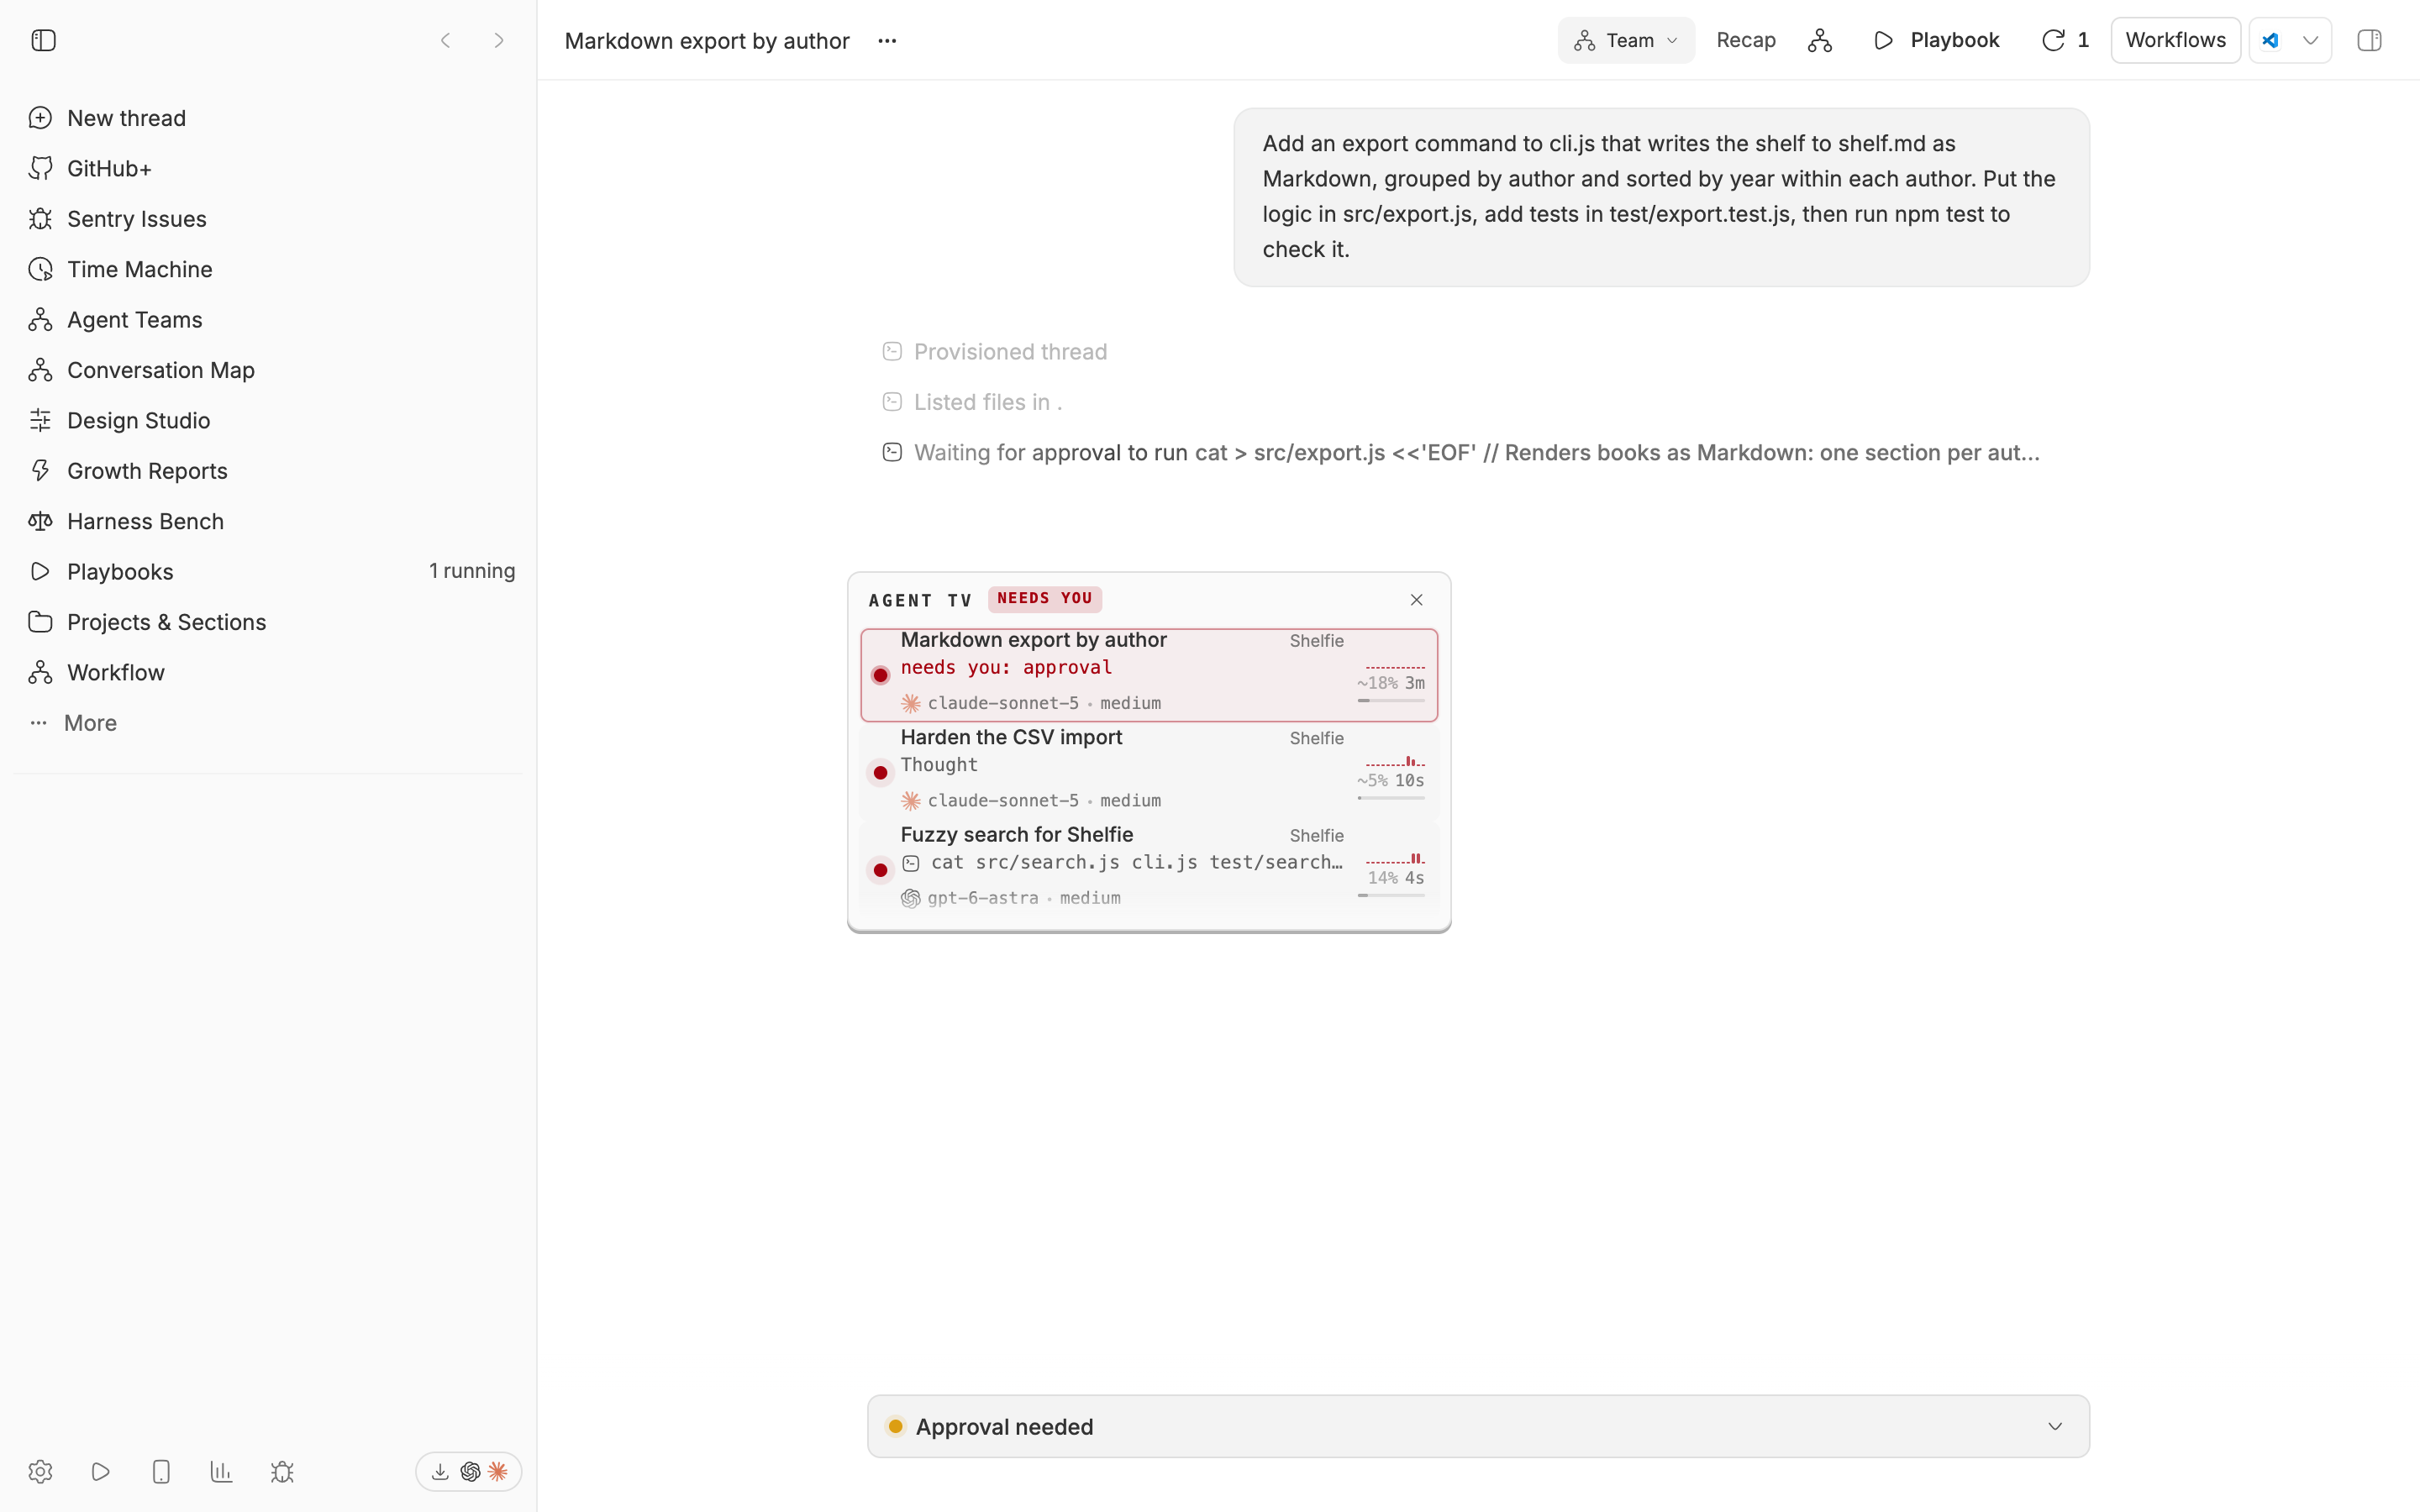The height and width of the screenshot is (1512, 2420).
Task: Close the Agent TV panel
Action: [x=1416, y=599]
